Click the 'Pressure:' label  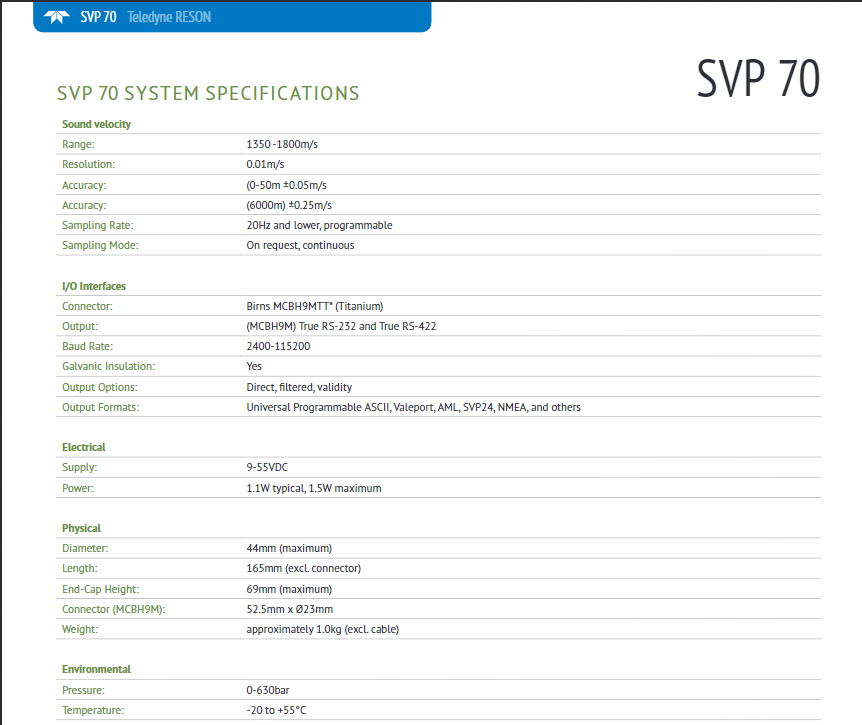(x=83, y=690)
